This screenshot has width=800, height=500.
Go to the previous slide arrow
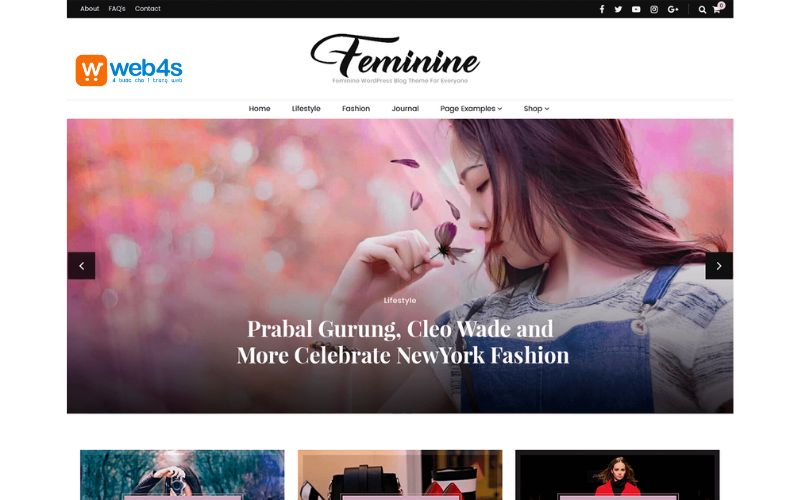point(82,266)
